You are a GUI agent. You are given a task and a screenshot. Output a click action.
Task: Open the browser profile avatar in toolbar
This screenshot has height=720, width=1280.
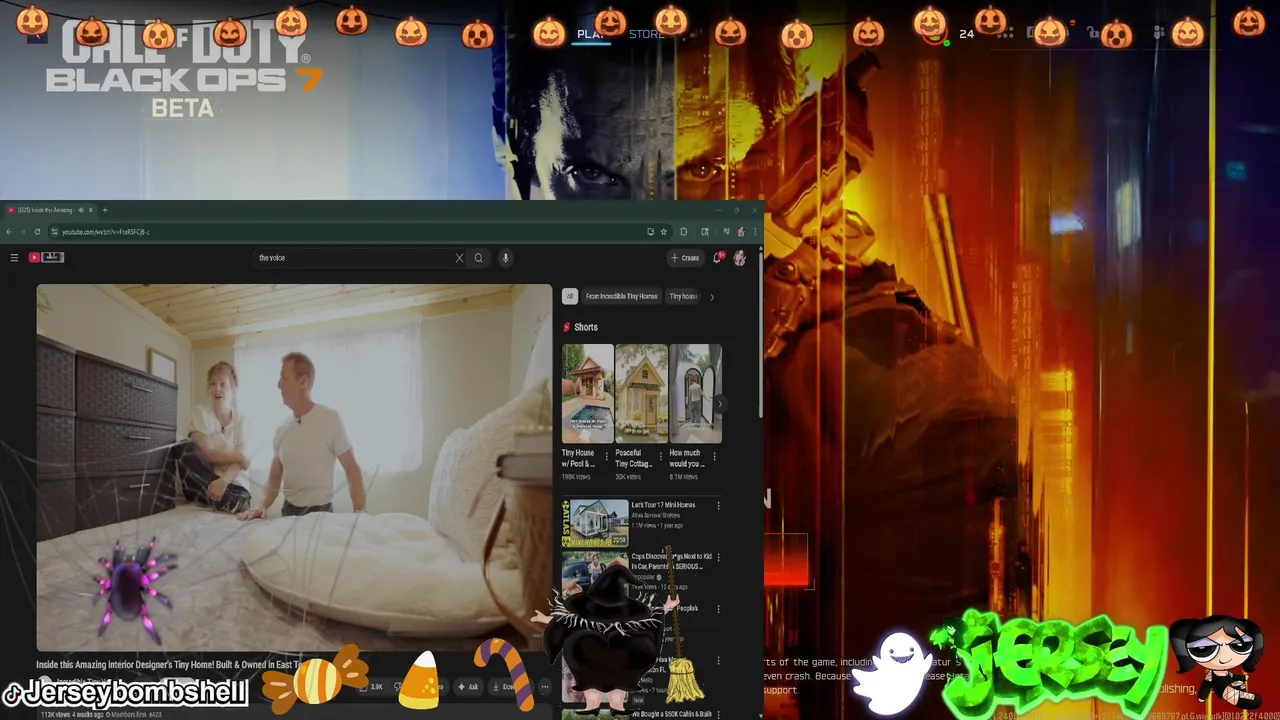pyautogui.click(x=740, y=232)
